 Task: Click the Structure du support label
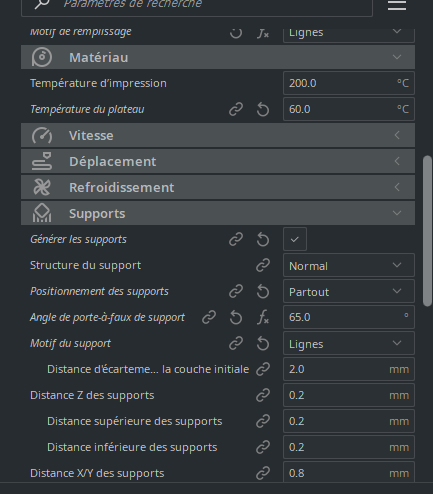click(x=85, y=265)
